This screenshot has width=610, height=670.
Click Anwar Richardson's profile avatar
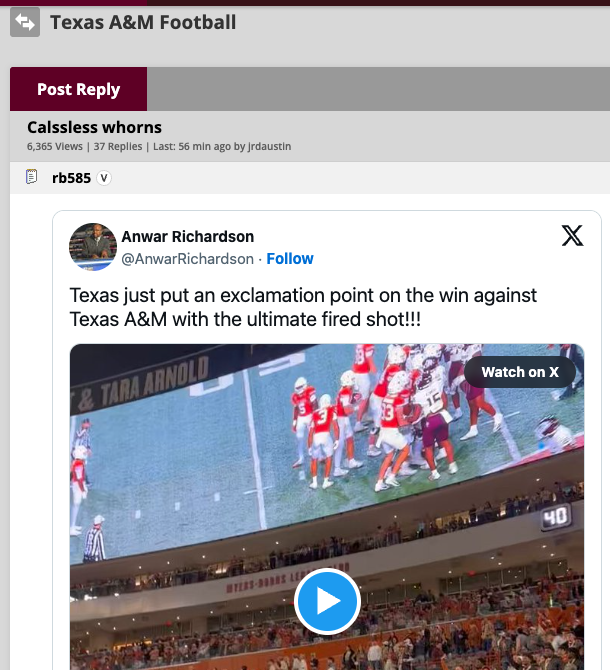[x=93, y=247]
